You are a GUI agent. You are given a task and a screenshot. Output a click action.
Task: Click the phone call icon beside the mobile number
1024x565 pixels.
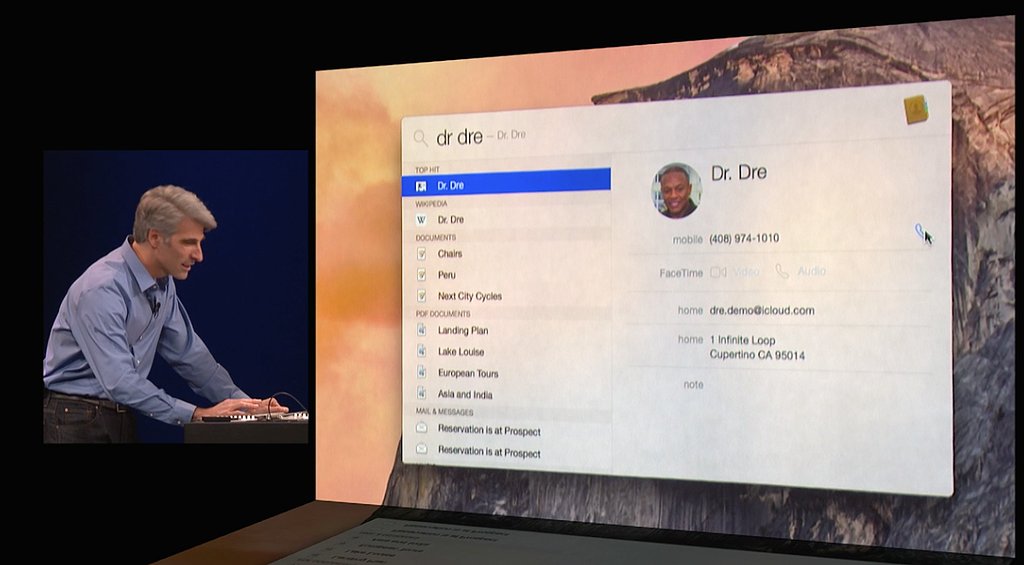tap(920, 231)
